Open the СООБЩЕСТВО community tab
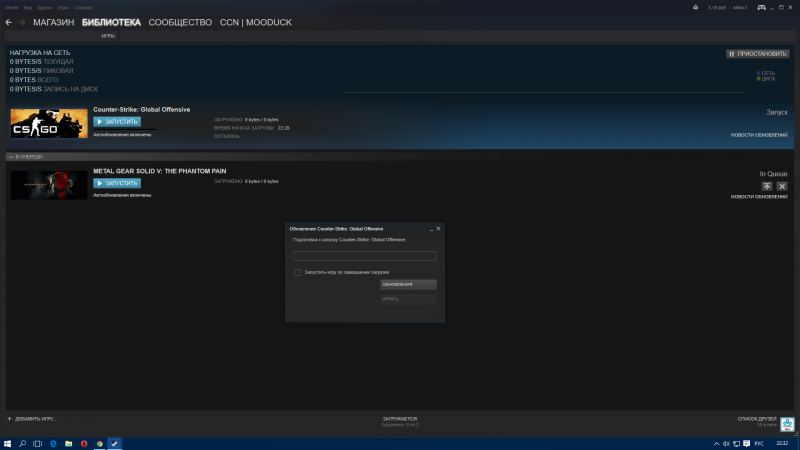The height and width of the screenshot is (450, 800). [x=180, y=22]
